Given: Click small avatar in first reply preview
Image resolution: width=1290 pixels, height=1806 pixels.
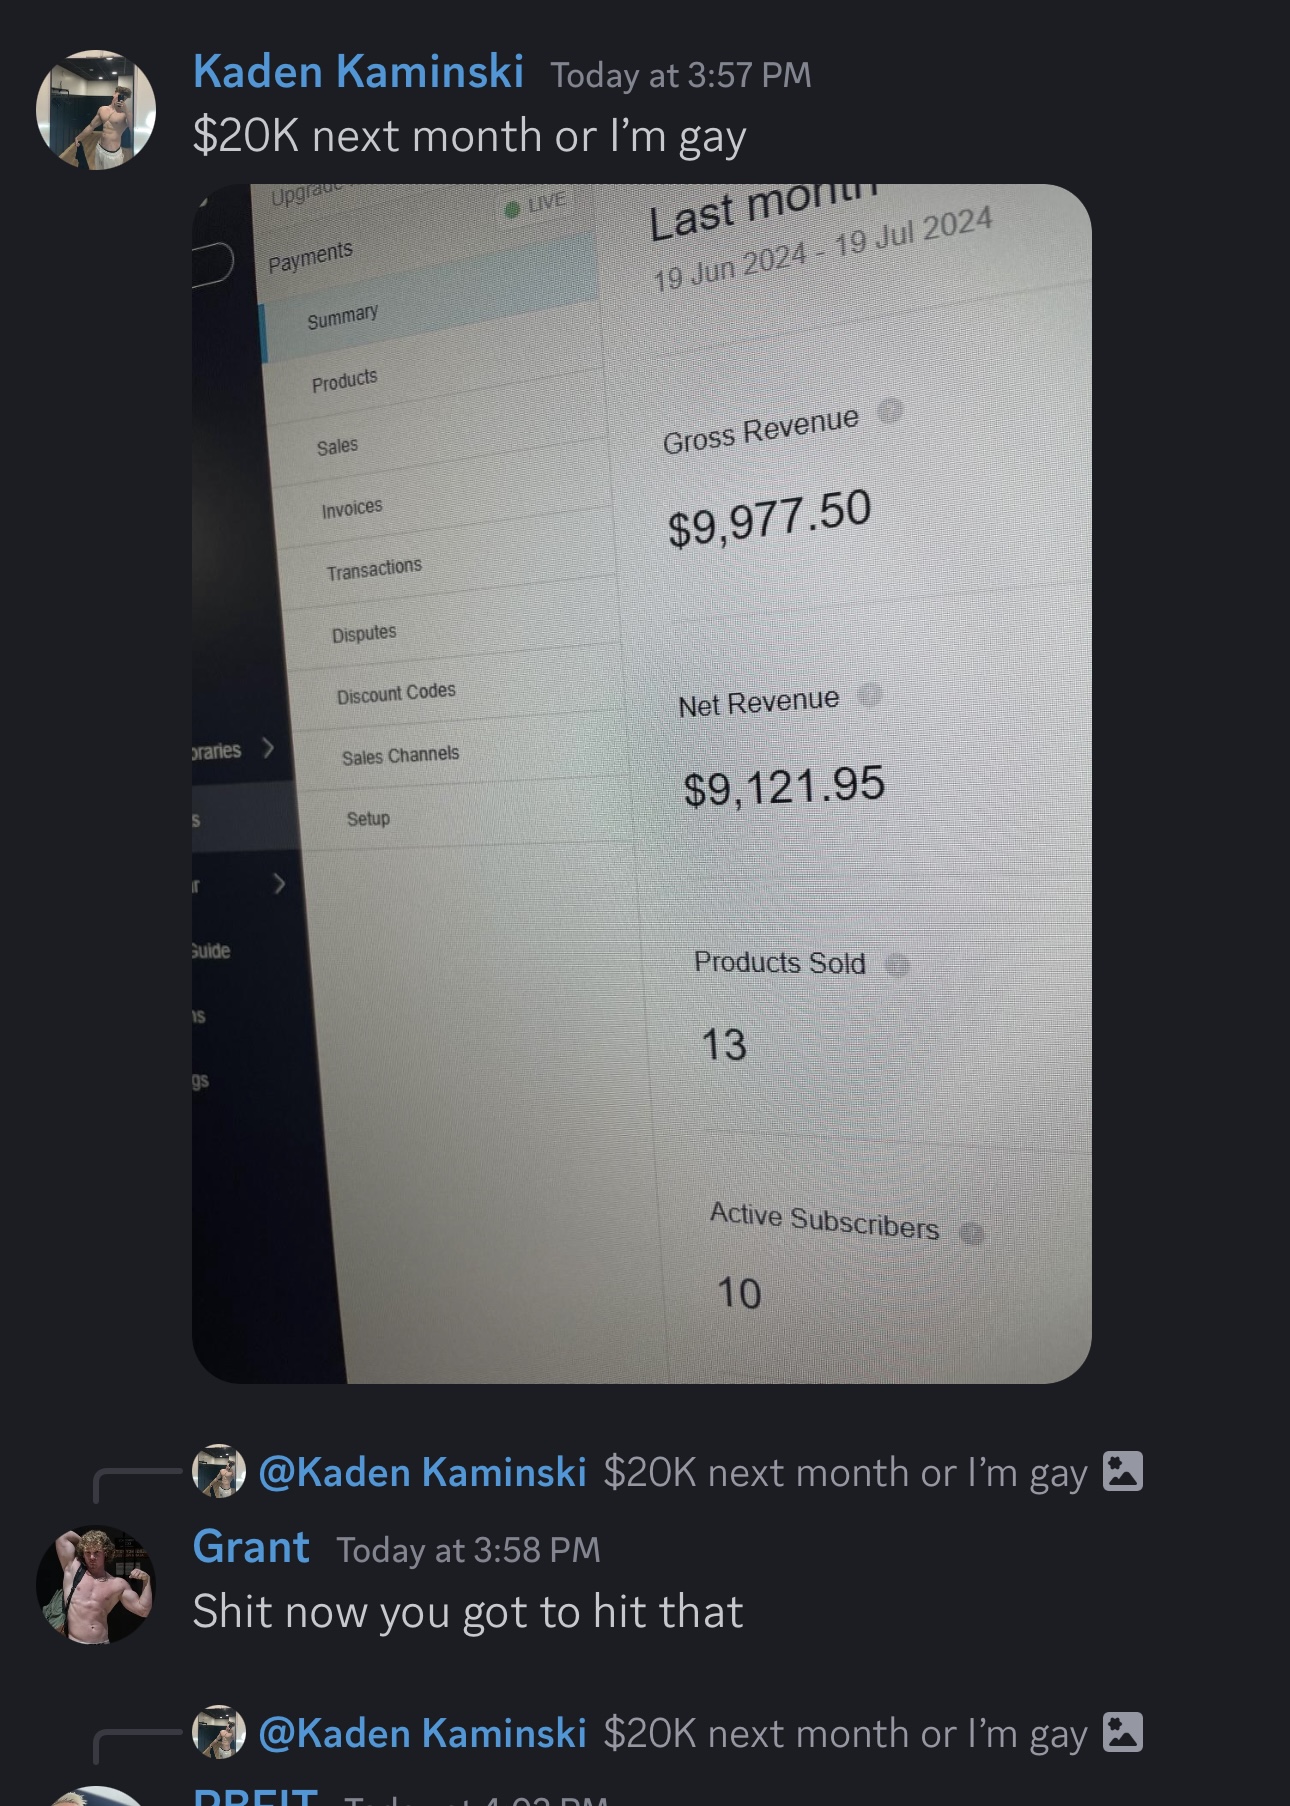Looking at the screenshot, I should point(219,1471).
